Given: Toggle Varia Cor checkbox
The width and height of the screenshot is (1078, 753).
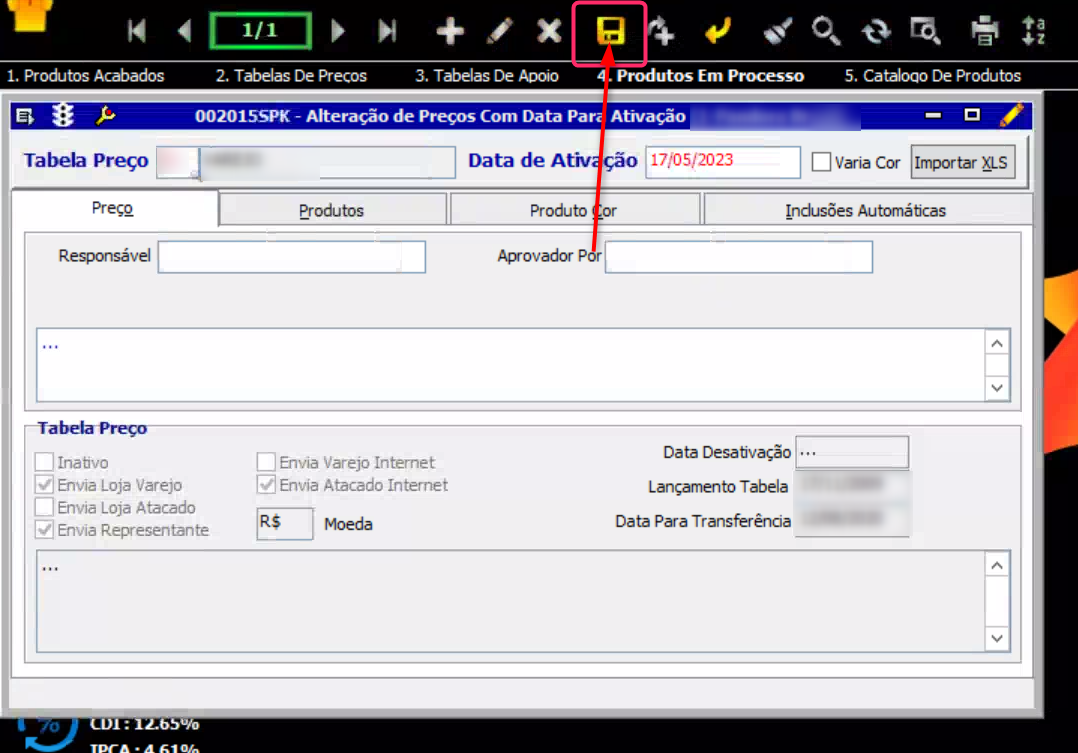Looking at the screenshot, I should click(x=821, y=162).
